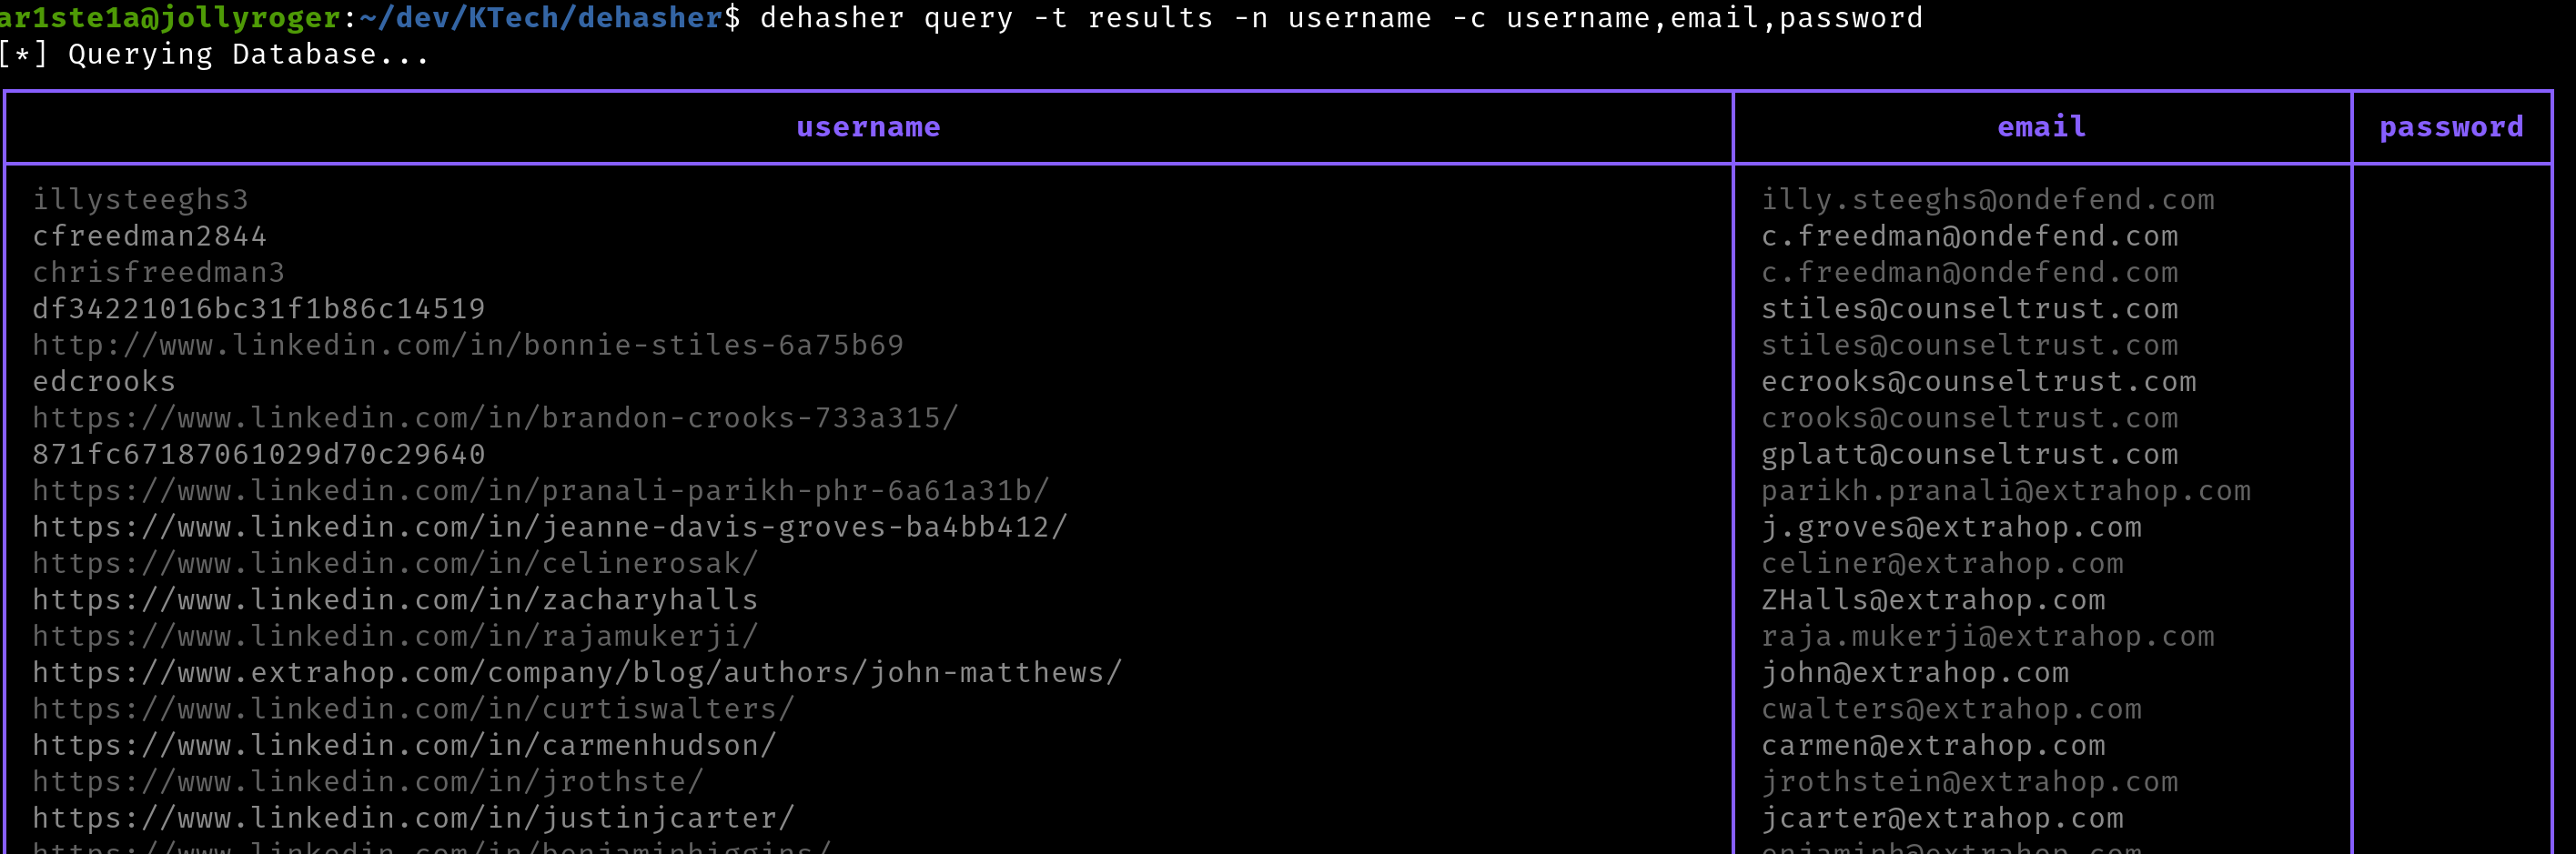
Task: Select email crooks@counseltrust.com in brandon-crooks row
Action: tap(1970, 418)
